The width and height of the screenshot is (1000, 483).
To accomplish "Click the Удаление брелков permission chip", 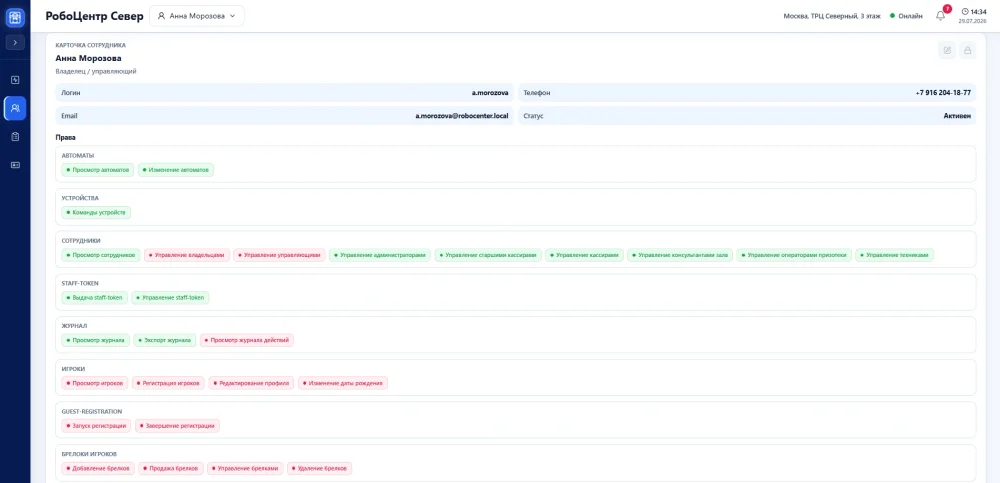I will coord(320,468).
